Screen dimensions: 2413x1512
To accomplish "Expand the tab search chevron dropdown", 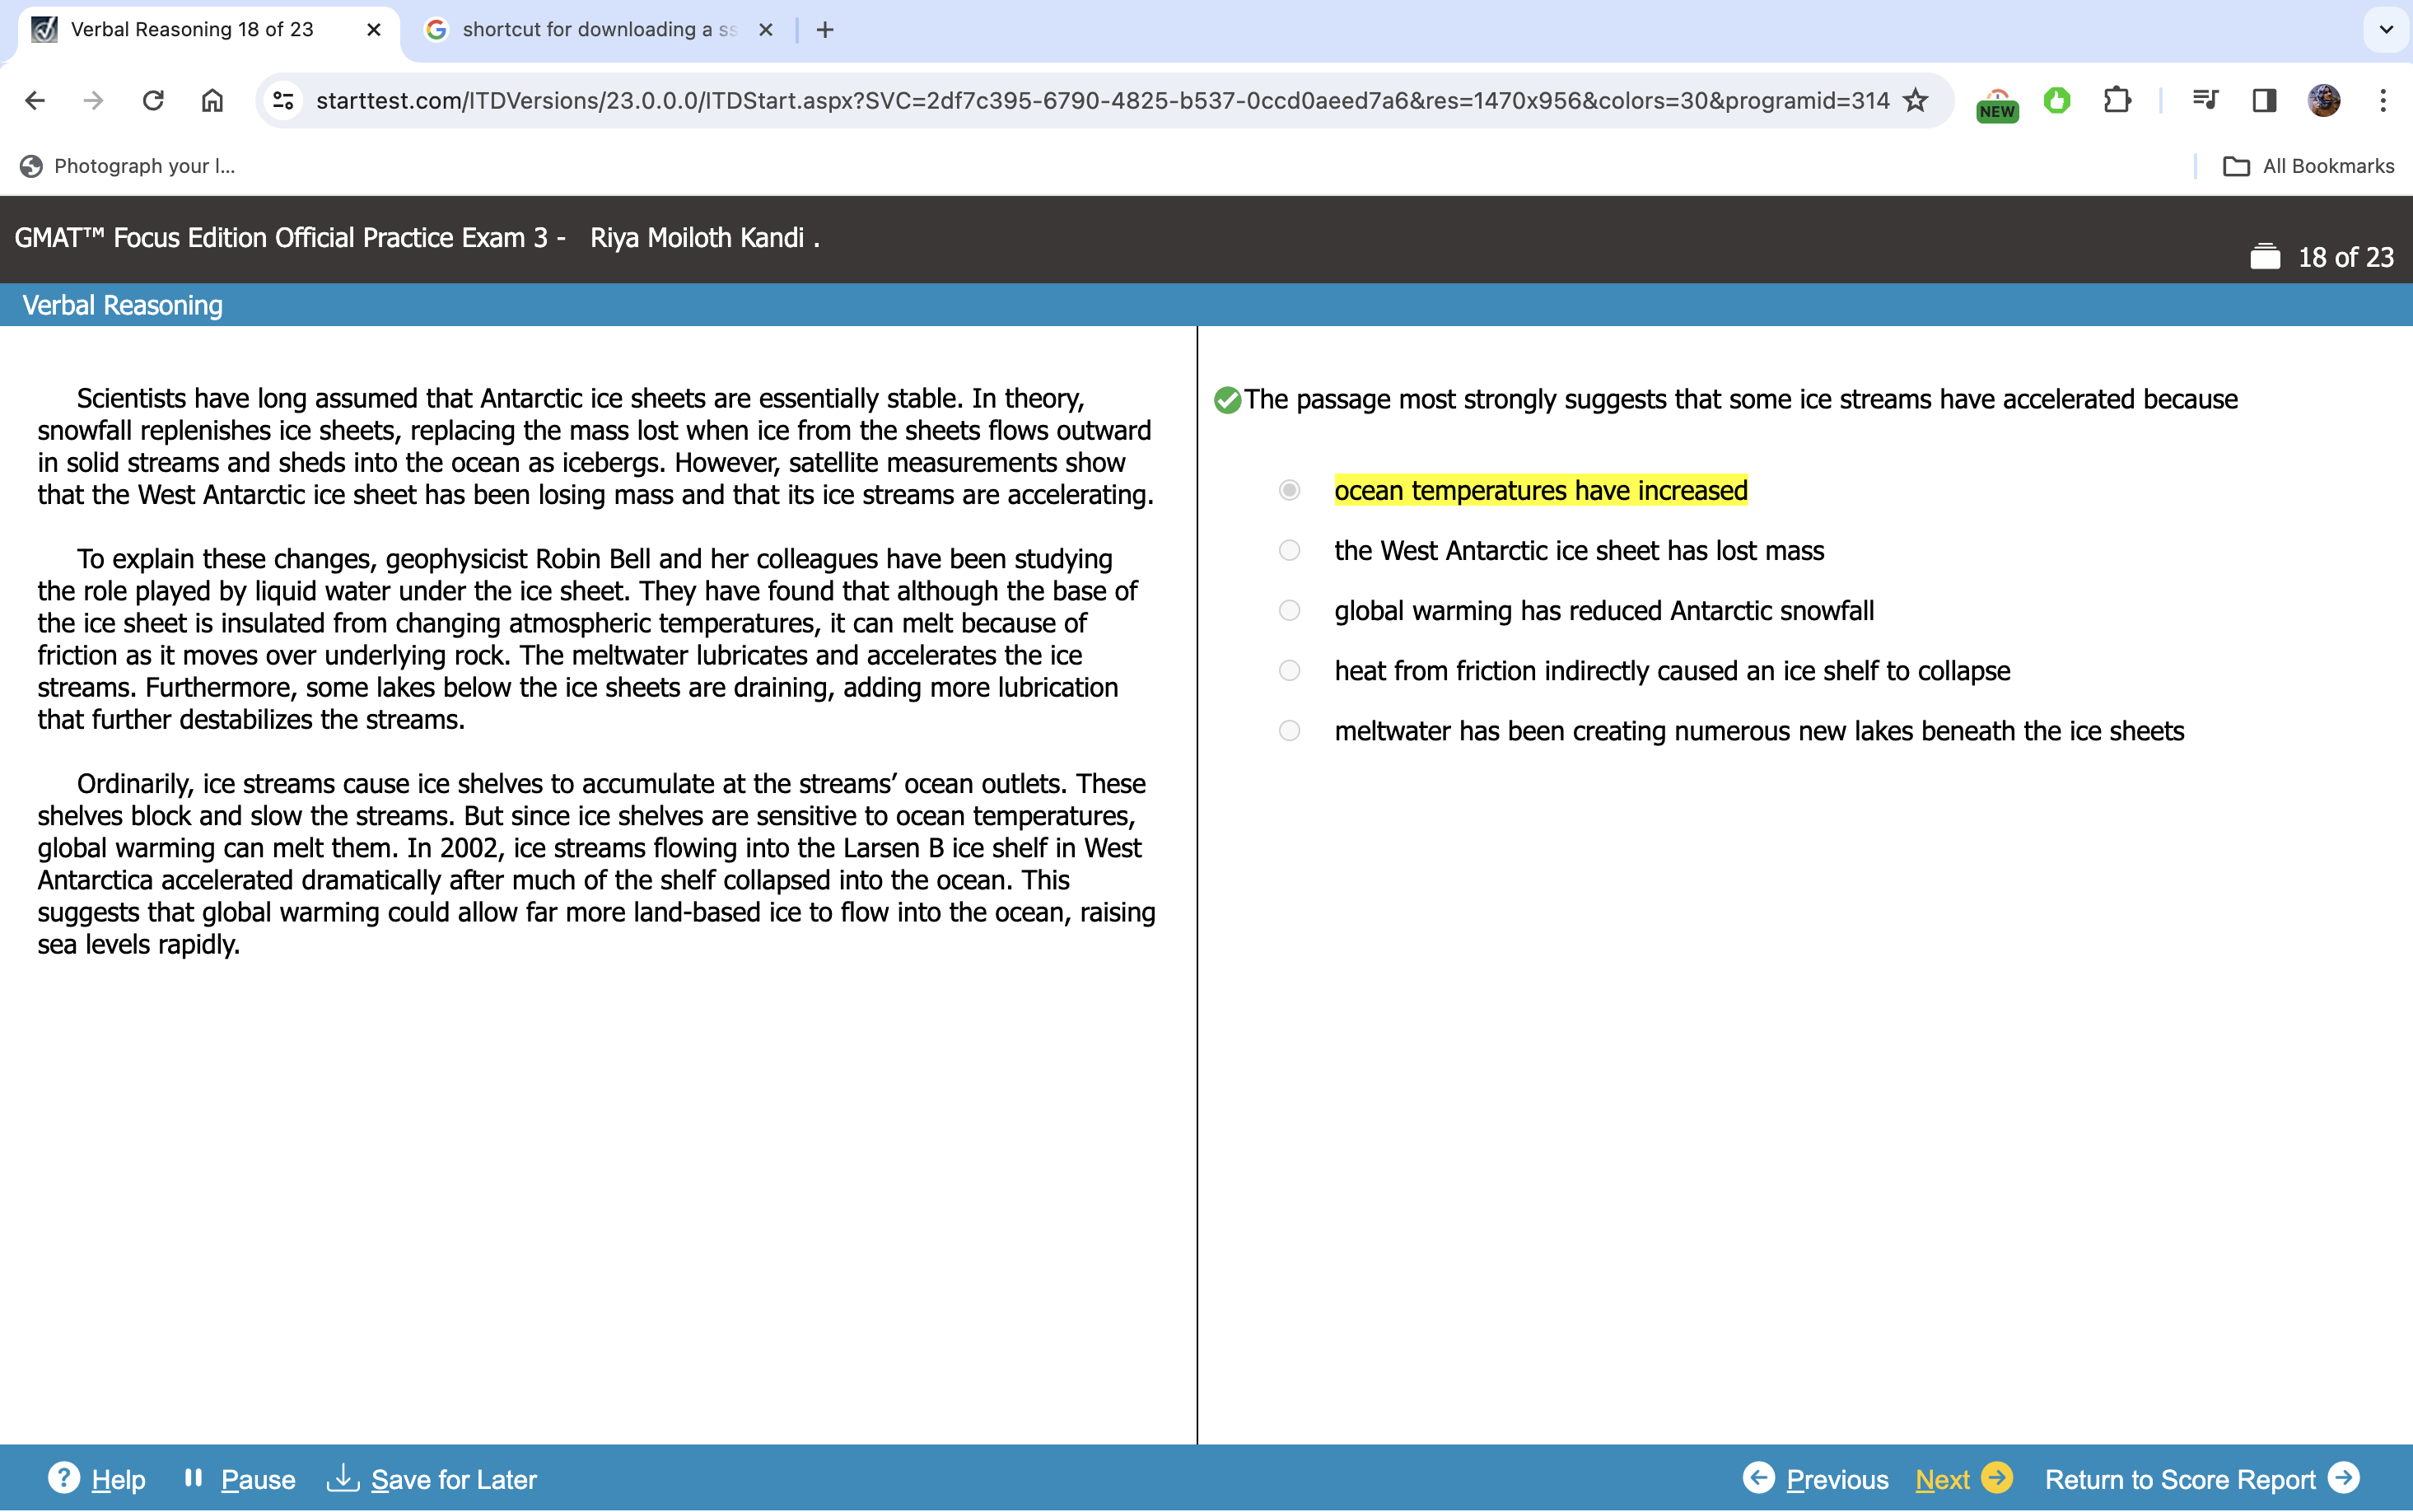I will (x=2386, y=29).
